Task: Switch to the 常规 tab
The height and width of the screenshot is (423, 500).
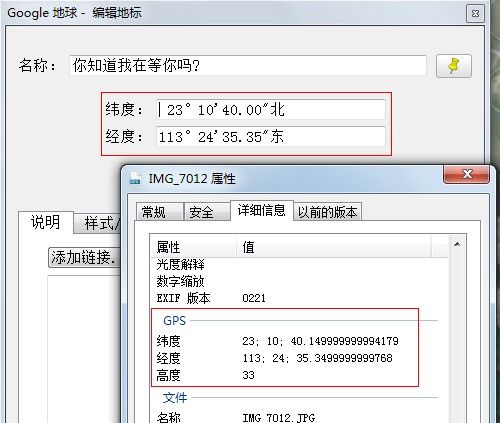Action: [159, 212]
